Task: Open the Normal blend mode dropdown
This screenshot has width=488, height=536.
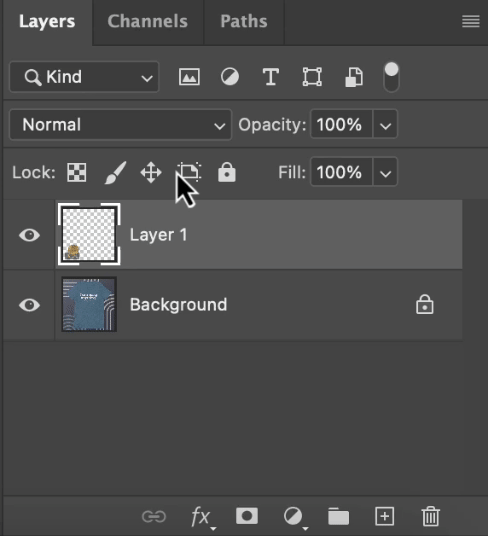Action: click(x=120, y=124)
